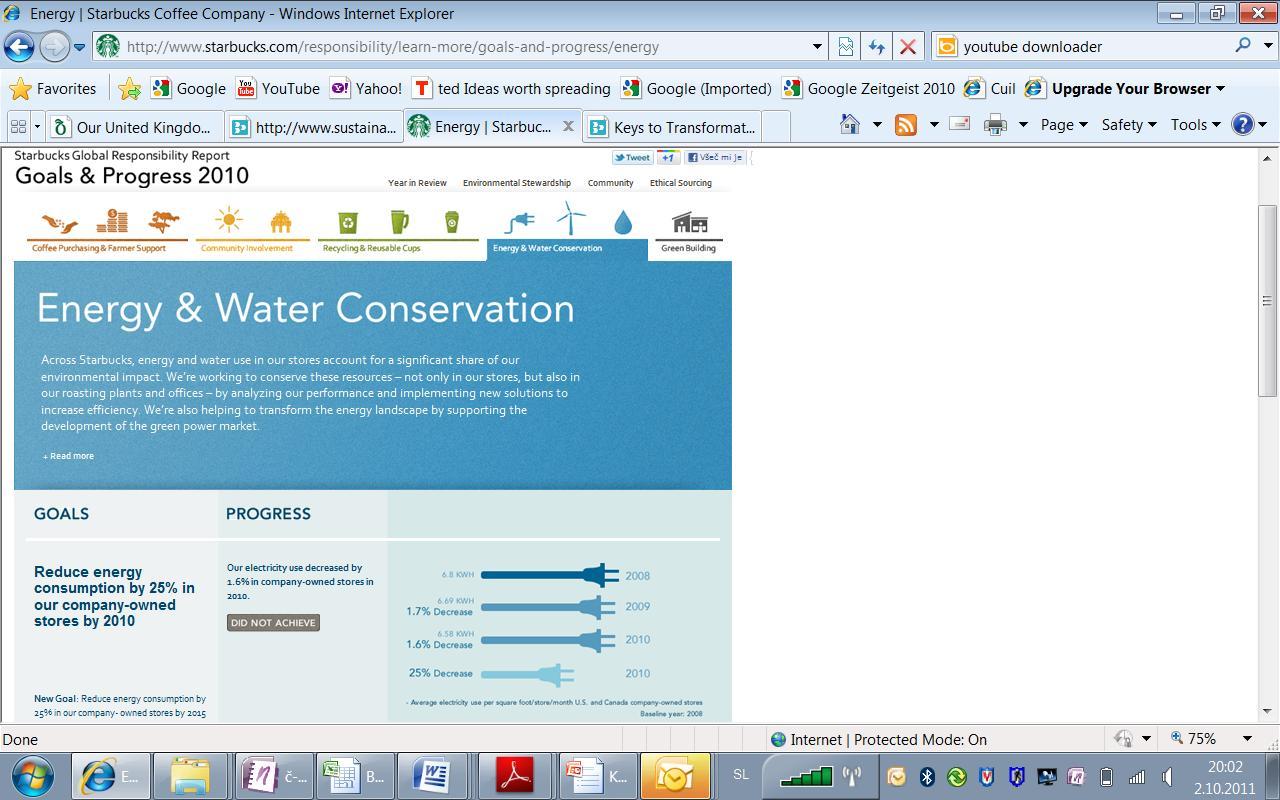The width and height of the screenshot is (1280, 800).
Task: Open Environmental Stewardship nav link
Action: [517, 183]
